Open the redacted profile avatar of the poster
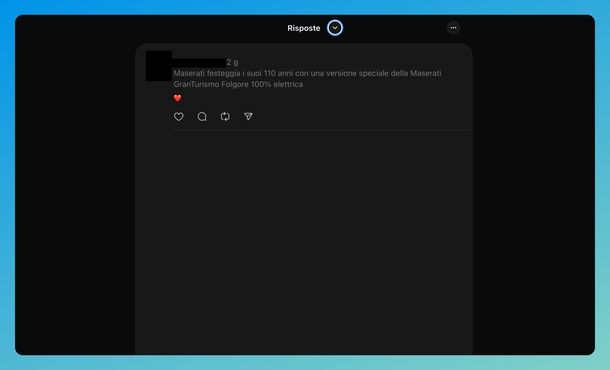The height and width of the screenshot is (370, 610). pyautogui.click(x=159, y=65)
